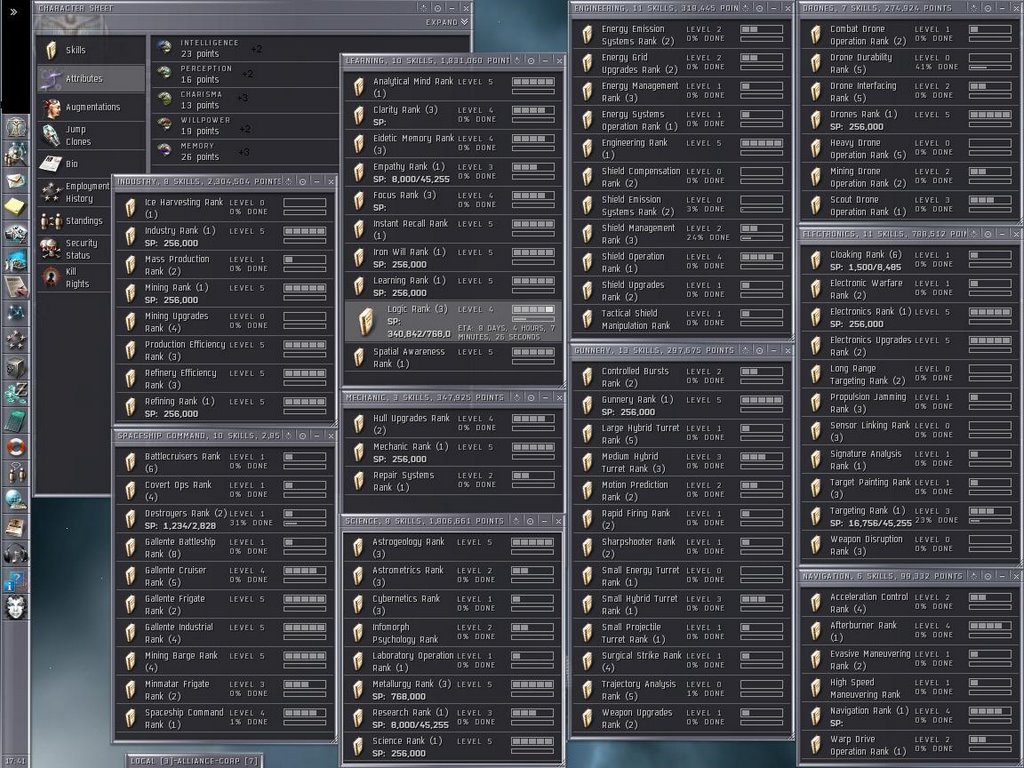Toggle the pin on the Science skills window

(517, 521)
